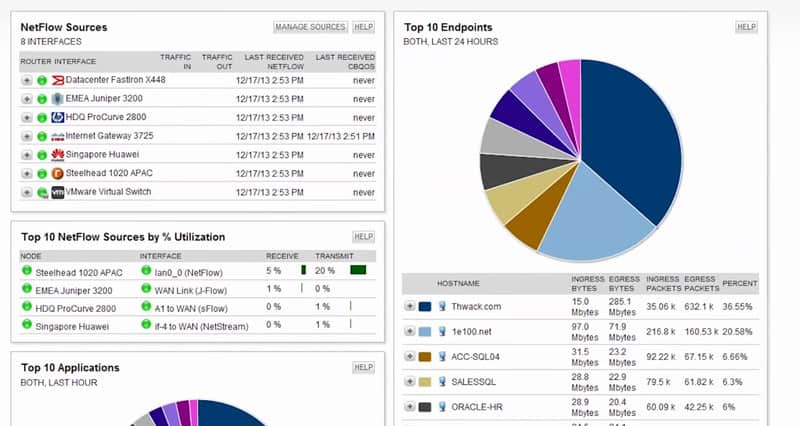
Task: Expand the Internet Gateway 3725 row
Action: pos(27,136)
